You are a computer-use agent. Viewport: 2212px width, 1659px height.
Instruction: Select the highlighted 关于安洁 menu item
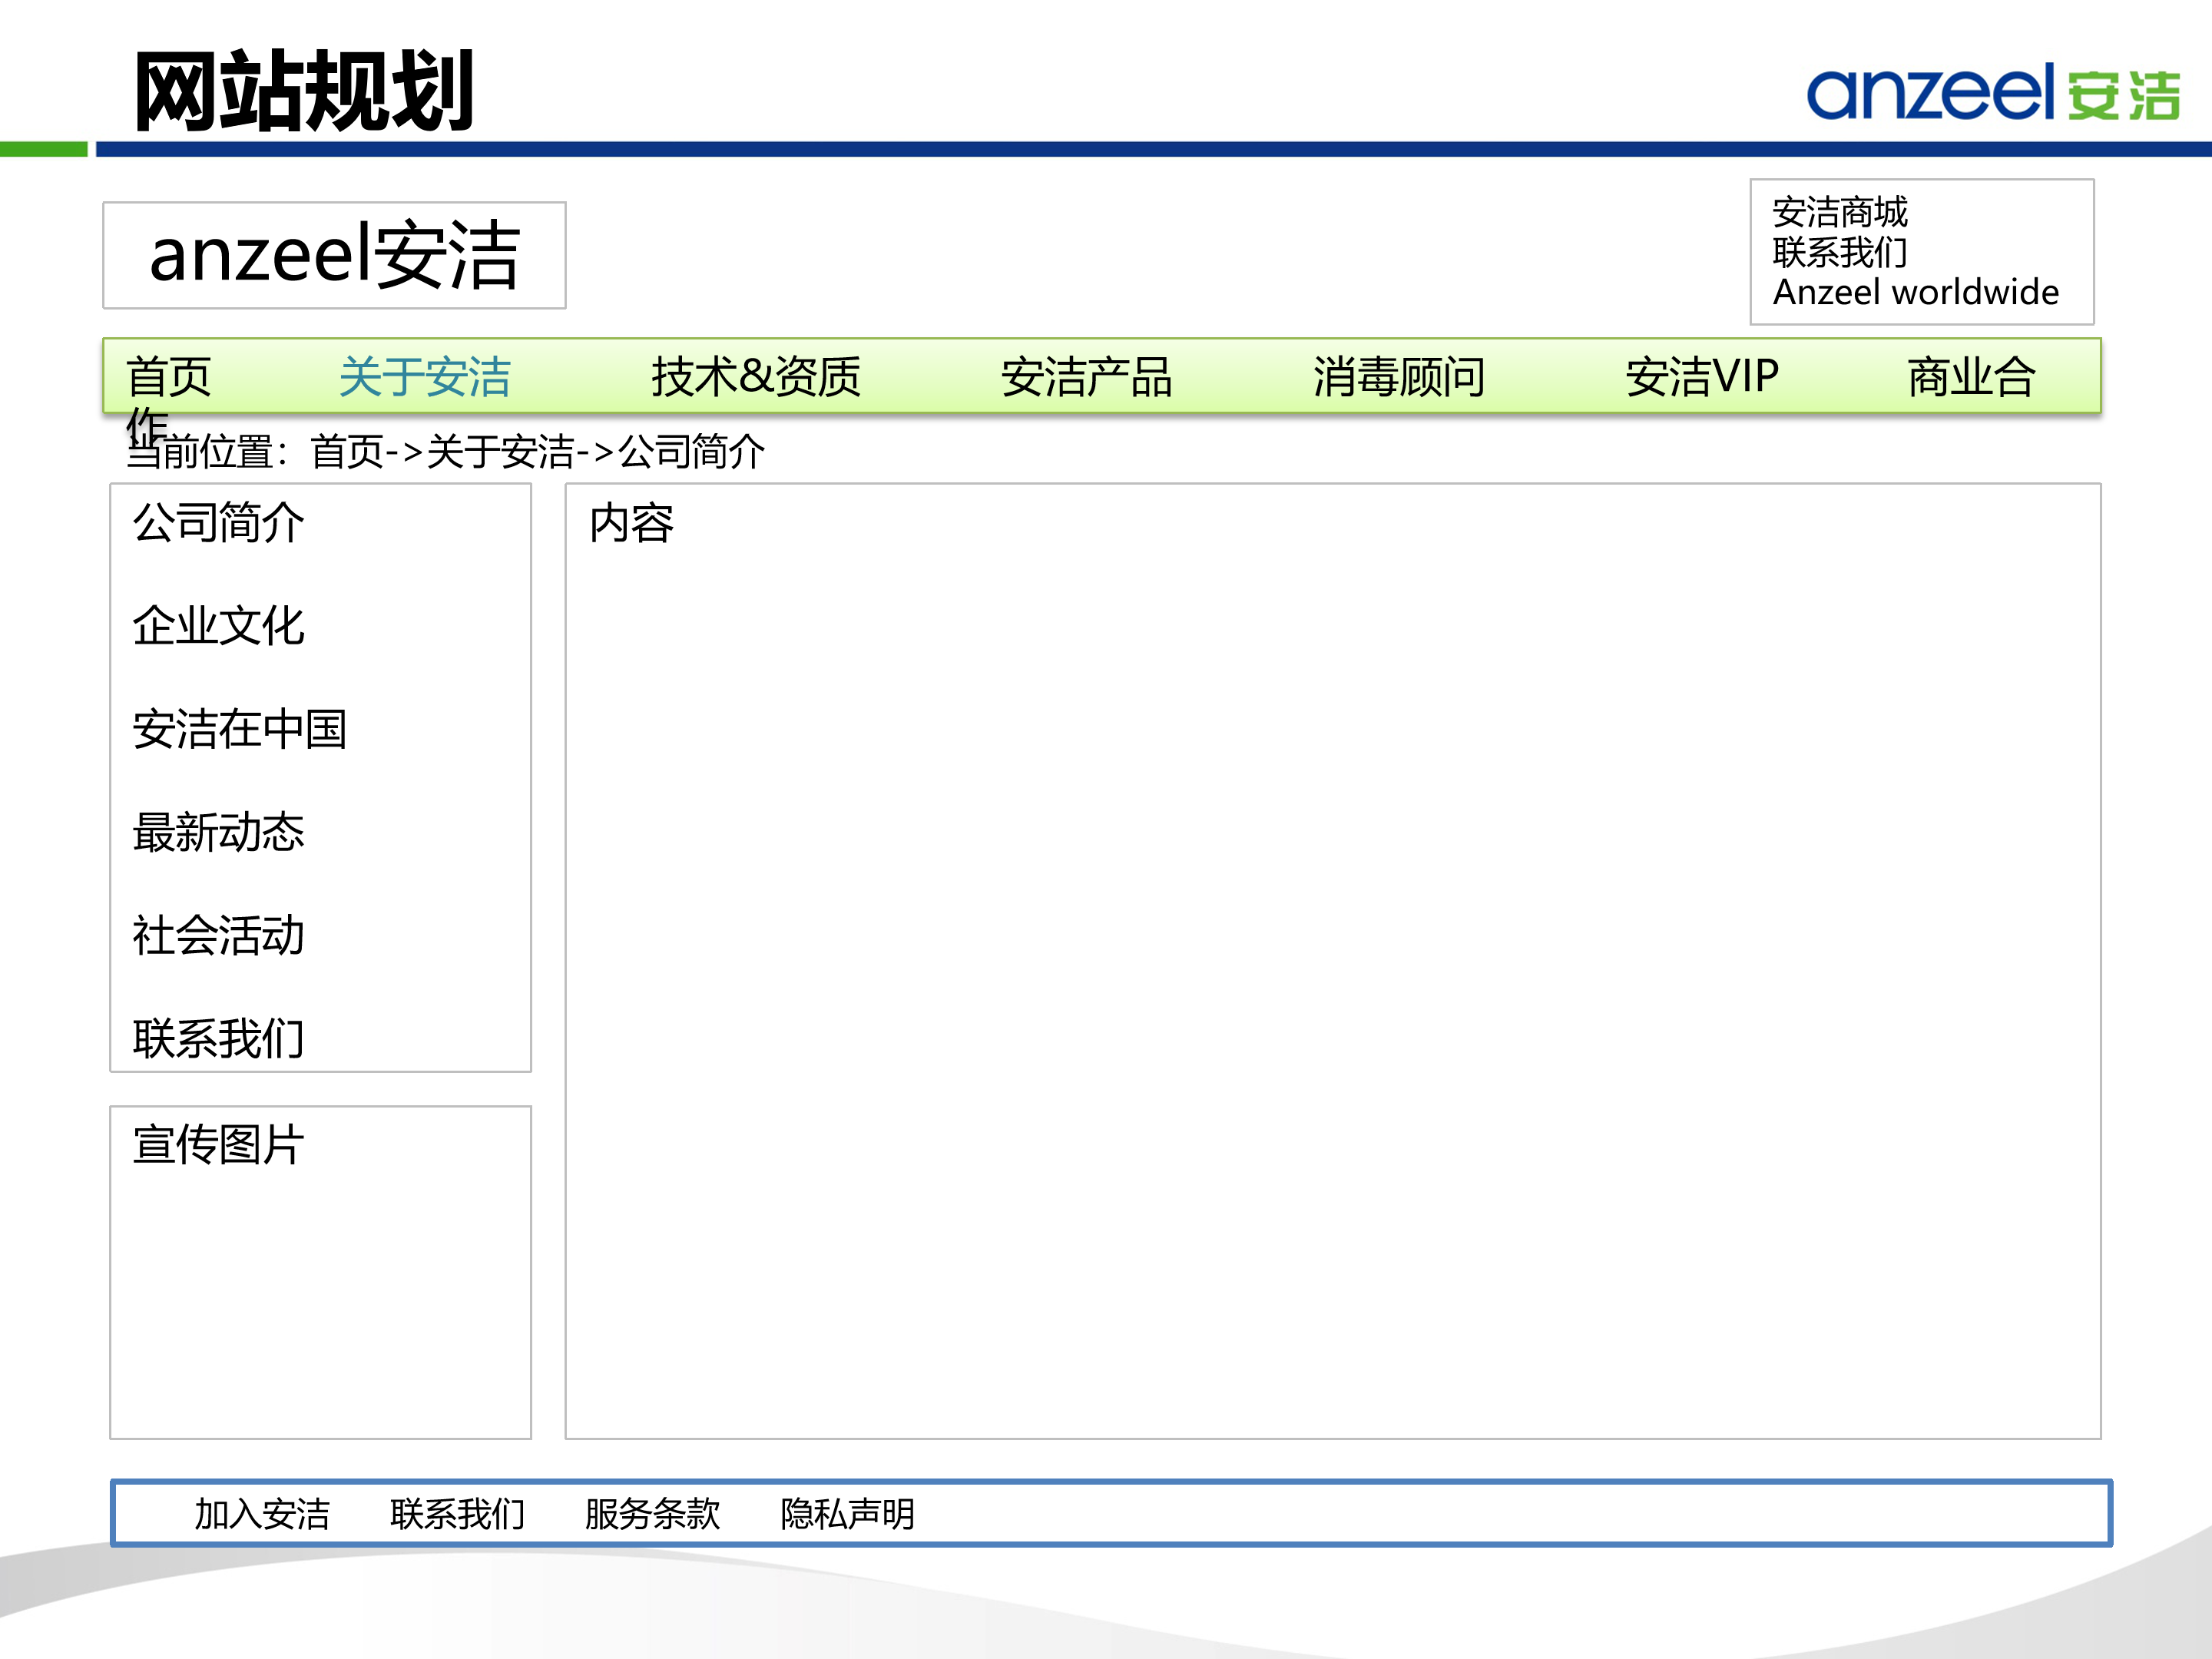[427, 377]
